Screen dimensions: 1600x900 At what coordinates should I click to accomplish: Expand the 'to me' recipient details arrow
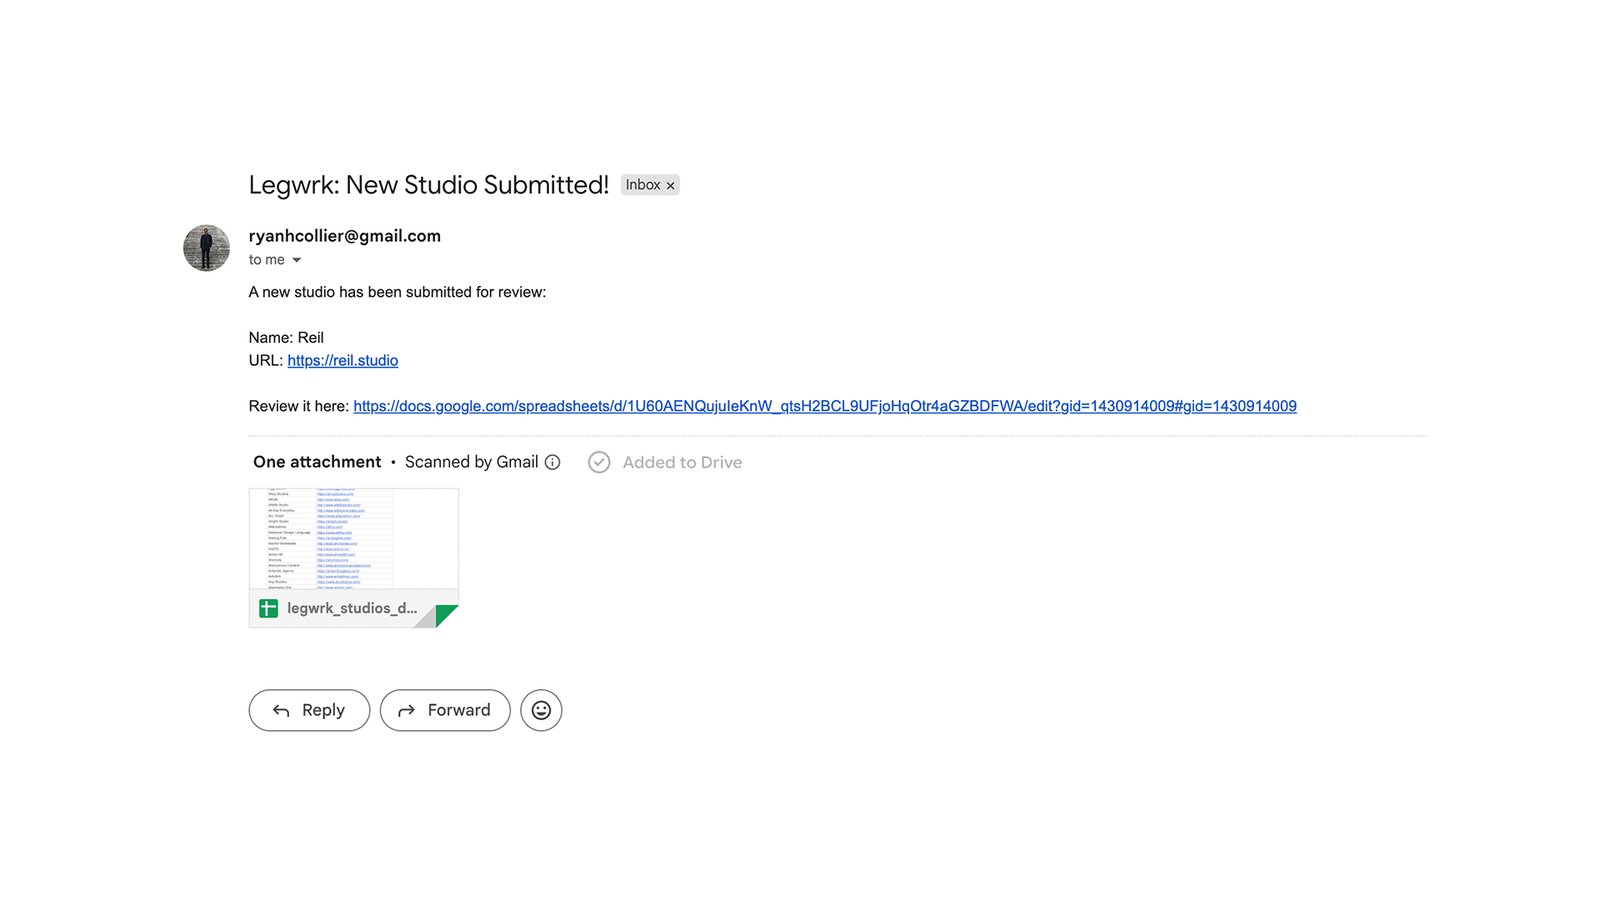point(296,260)
